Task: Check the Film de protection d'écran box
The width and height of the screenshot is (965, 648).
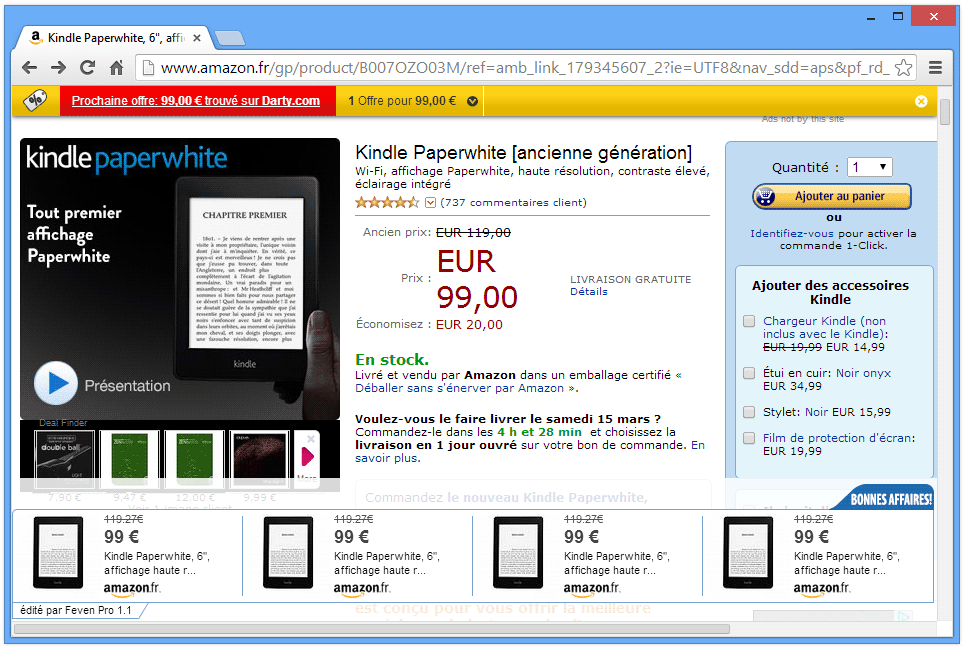Action: [x=749, y=438]
